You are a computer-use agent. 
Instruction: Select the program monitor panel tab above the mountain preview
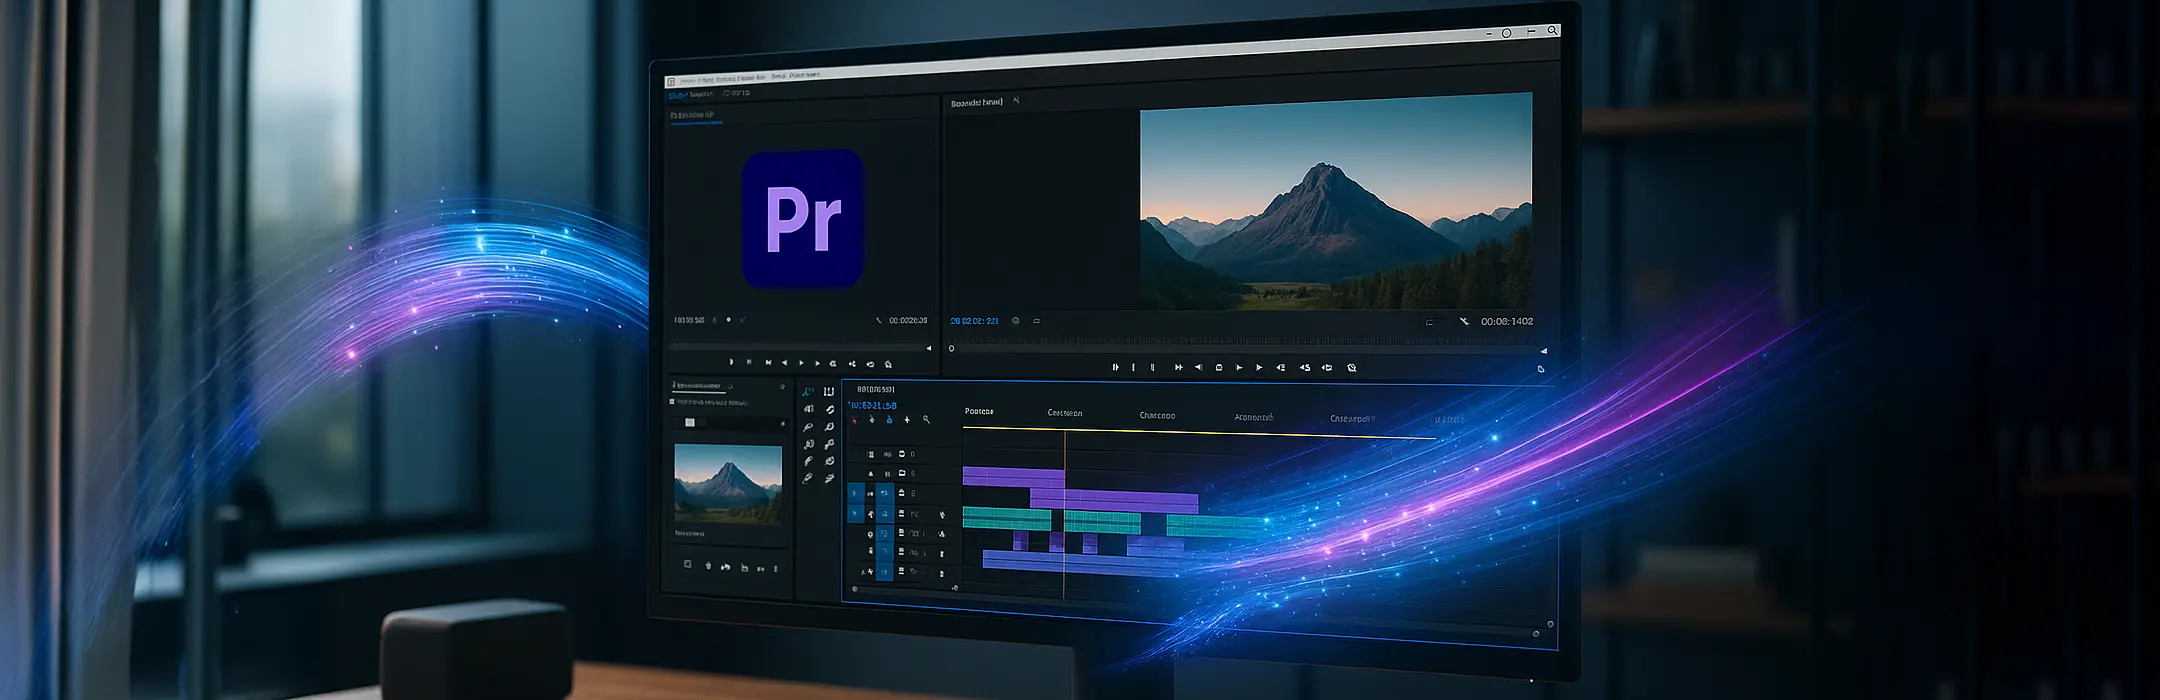click(x=977, y=102)
